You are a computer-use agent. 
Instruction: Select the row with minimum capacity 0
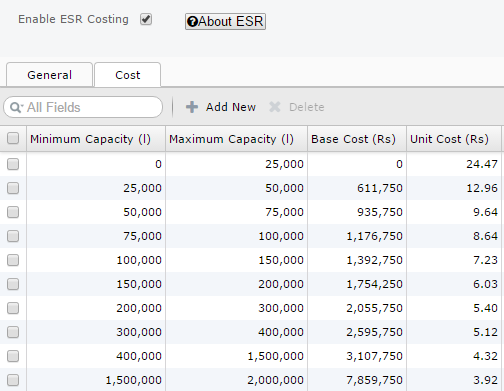[13, 164]
